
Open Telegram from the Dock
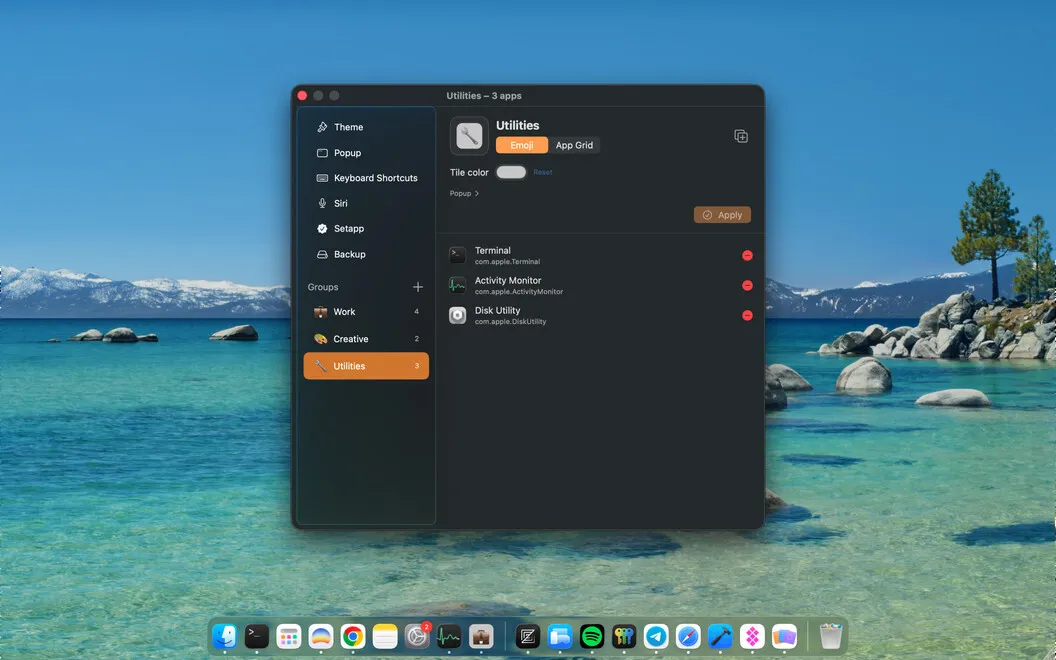656,636
